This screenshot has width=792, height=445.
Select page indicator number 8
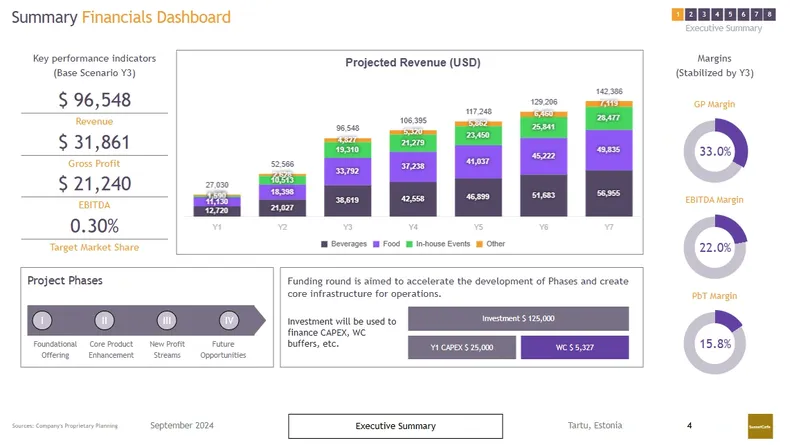(769, 15)
